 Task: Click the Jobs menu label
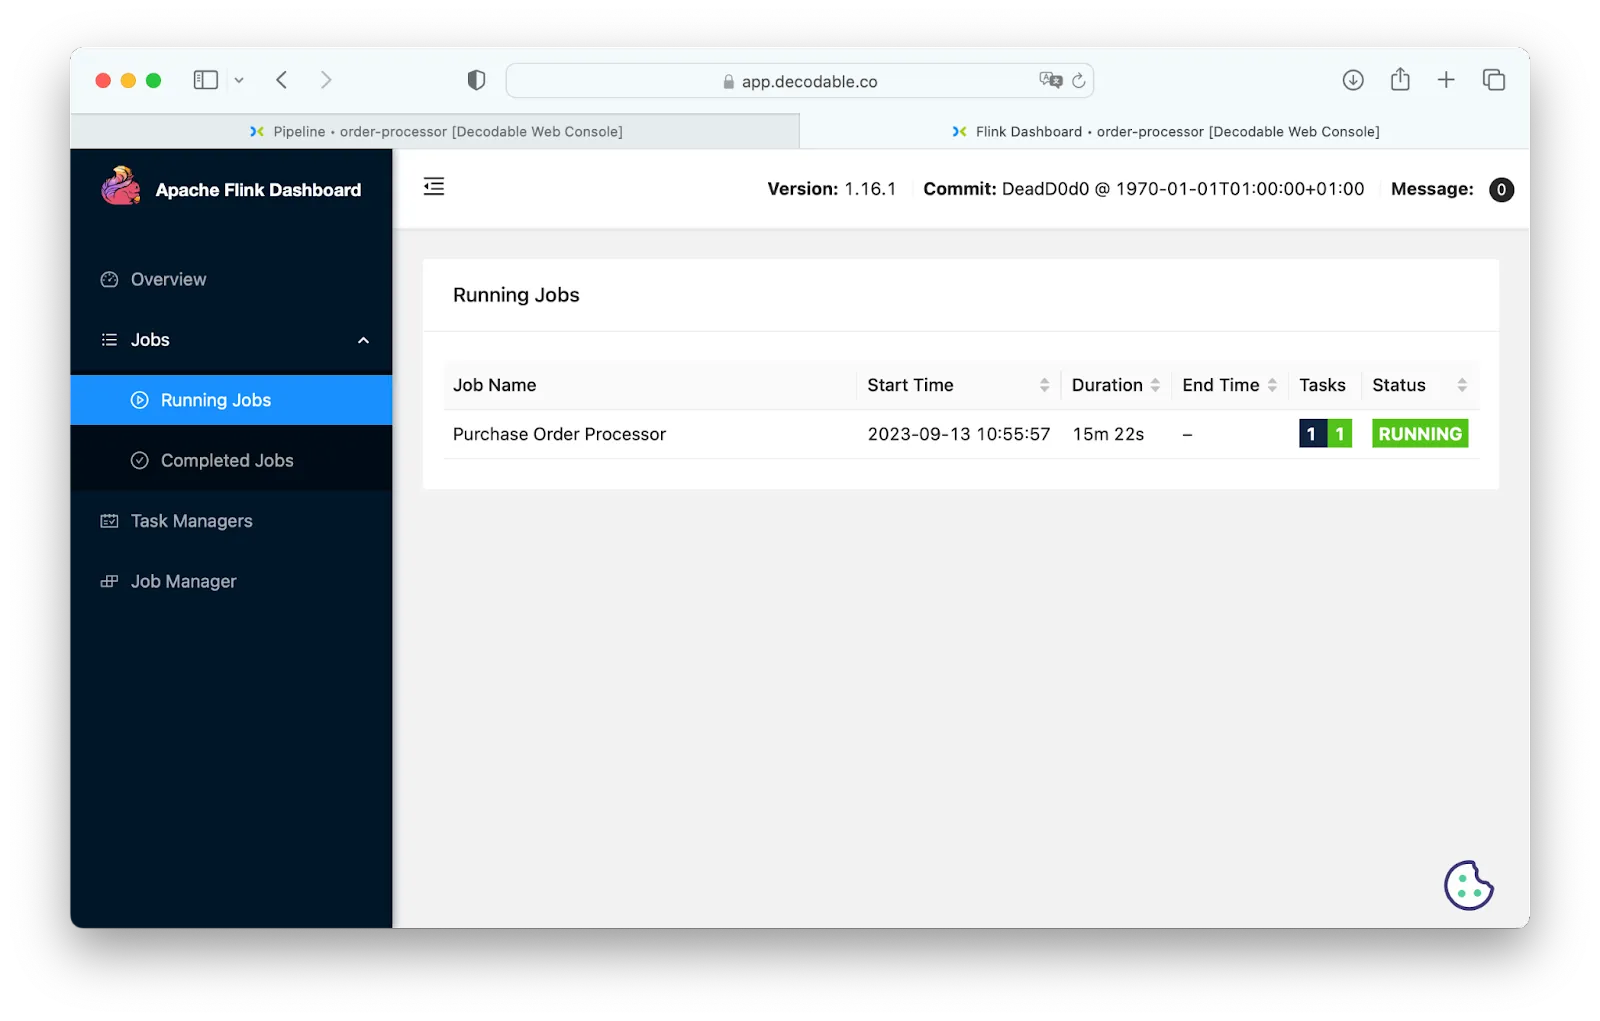[x=150, y=340]
